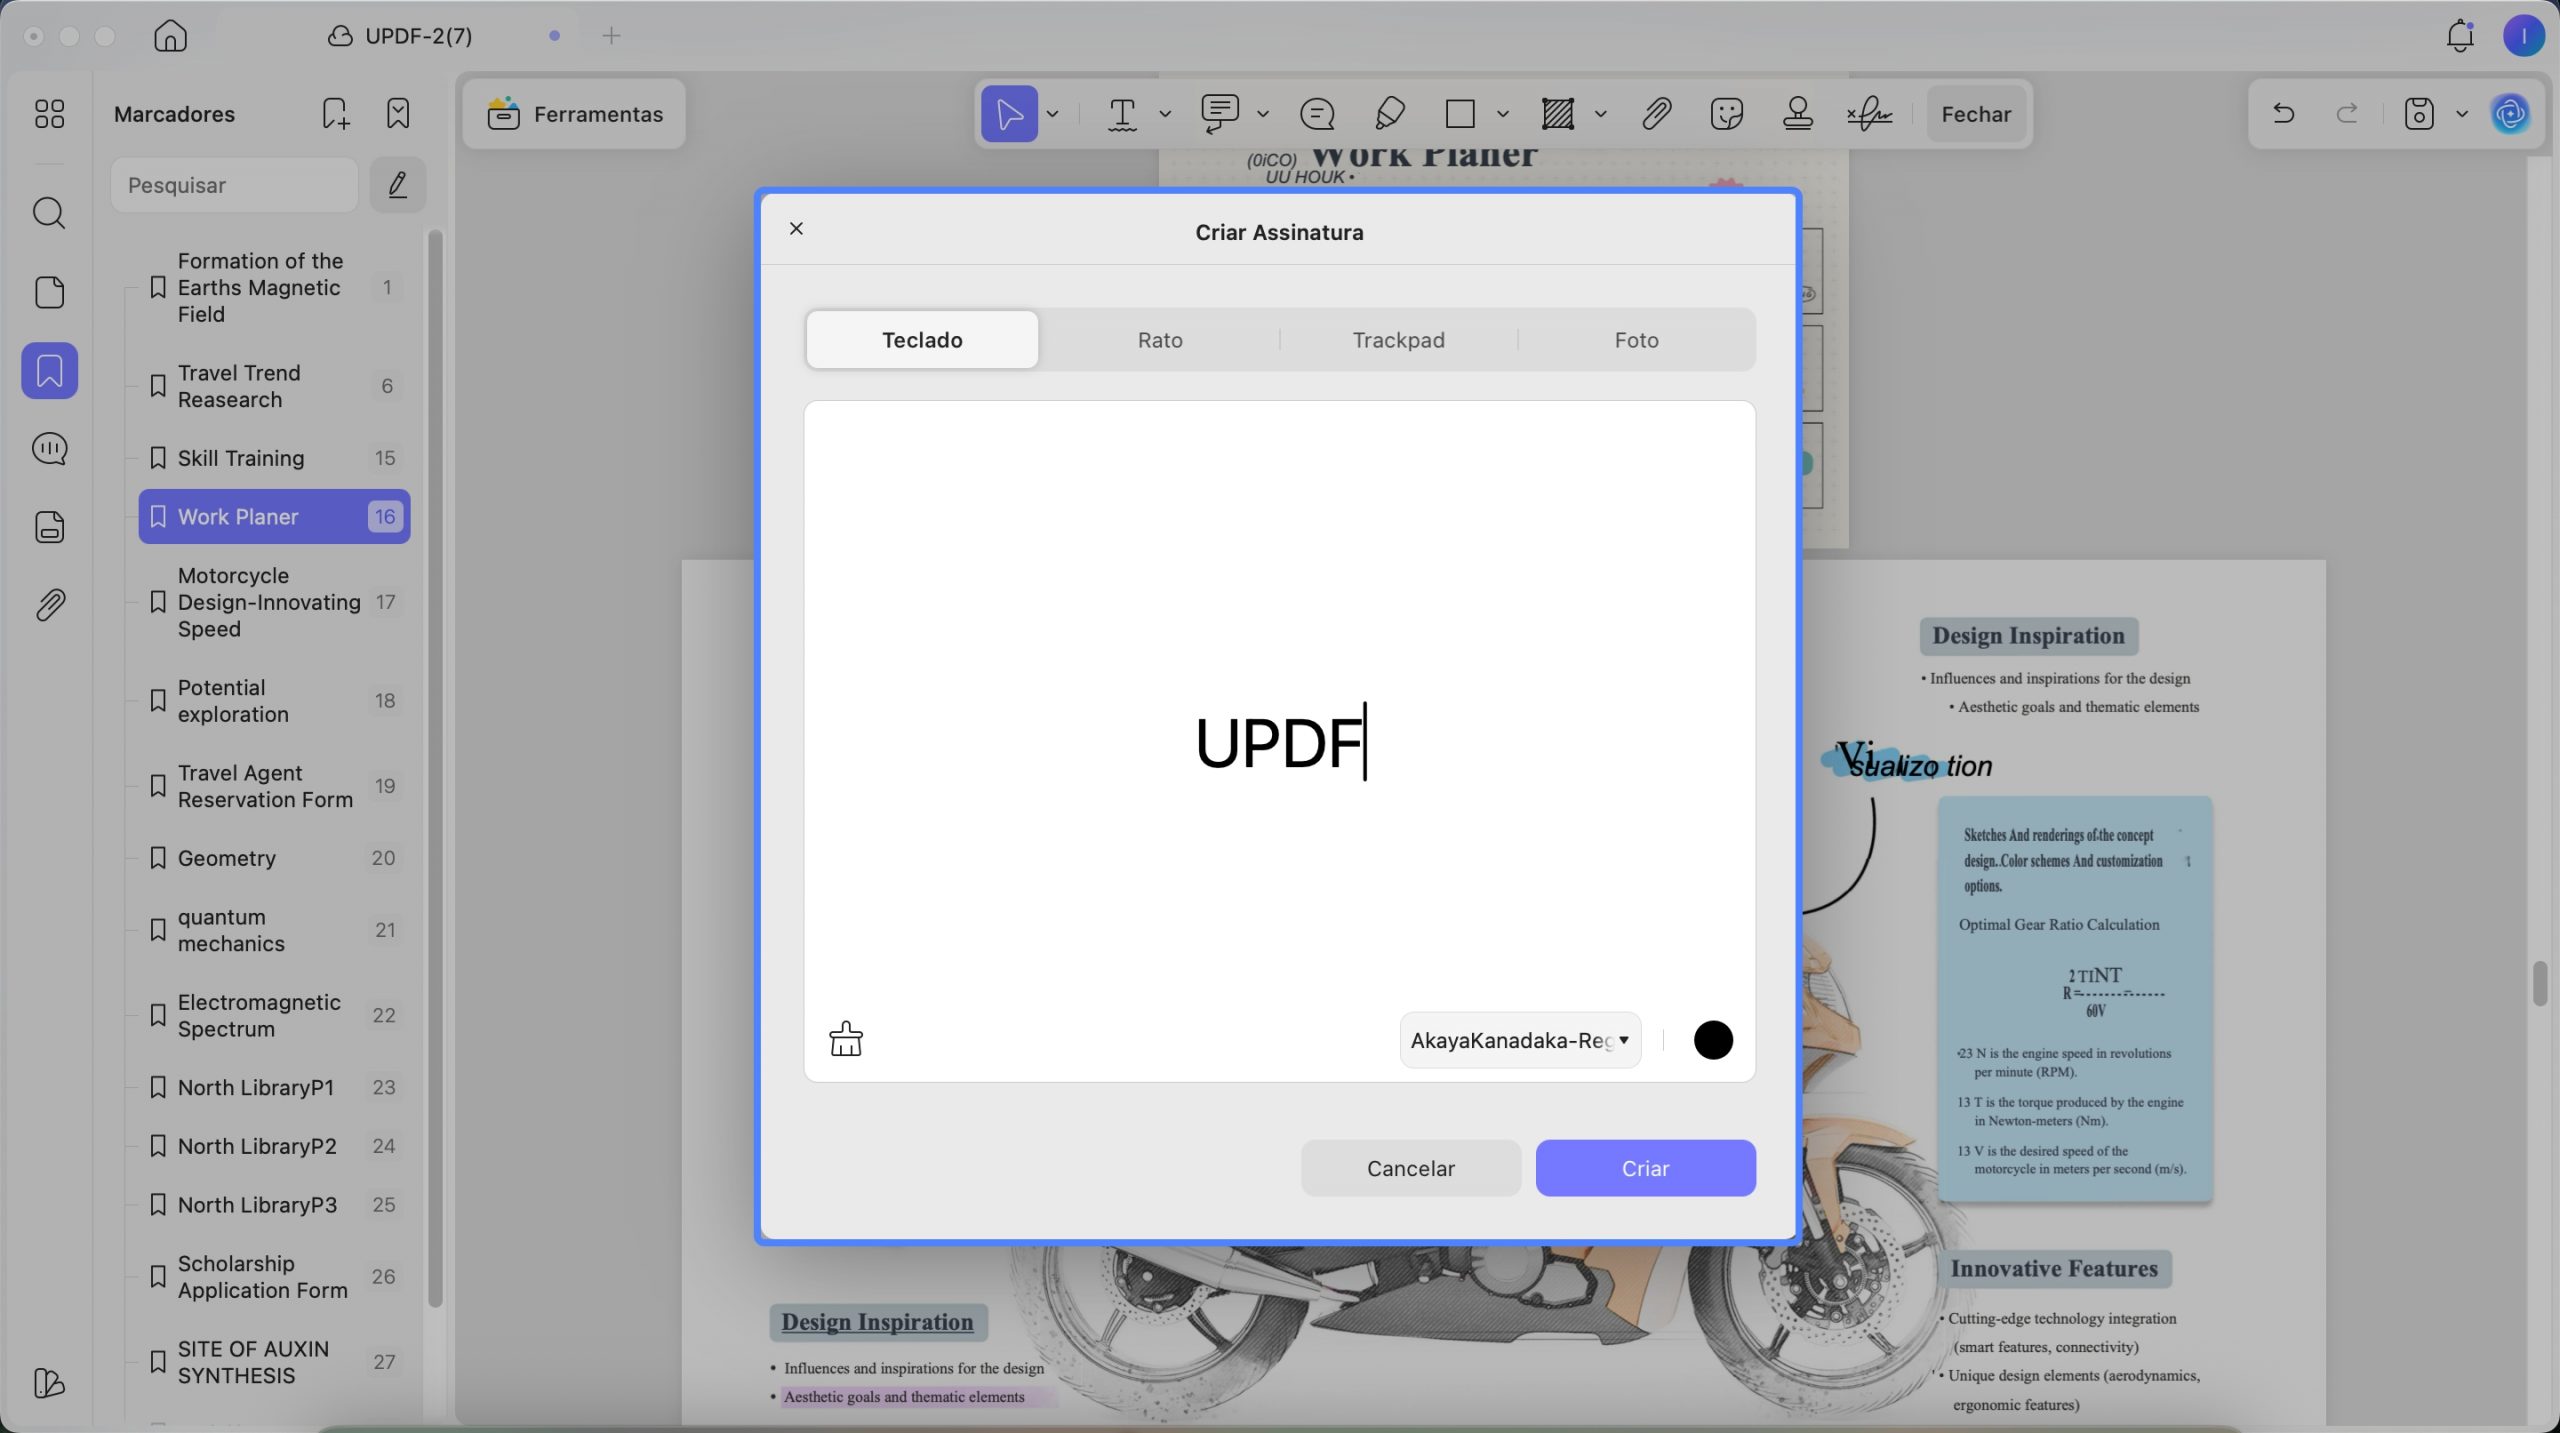Pick the black signature color swatch

(1713, 1040)
